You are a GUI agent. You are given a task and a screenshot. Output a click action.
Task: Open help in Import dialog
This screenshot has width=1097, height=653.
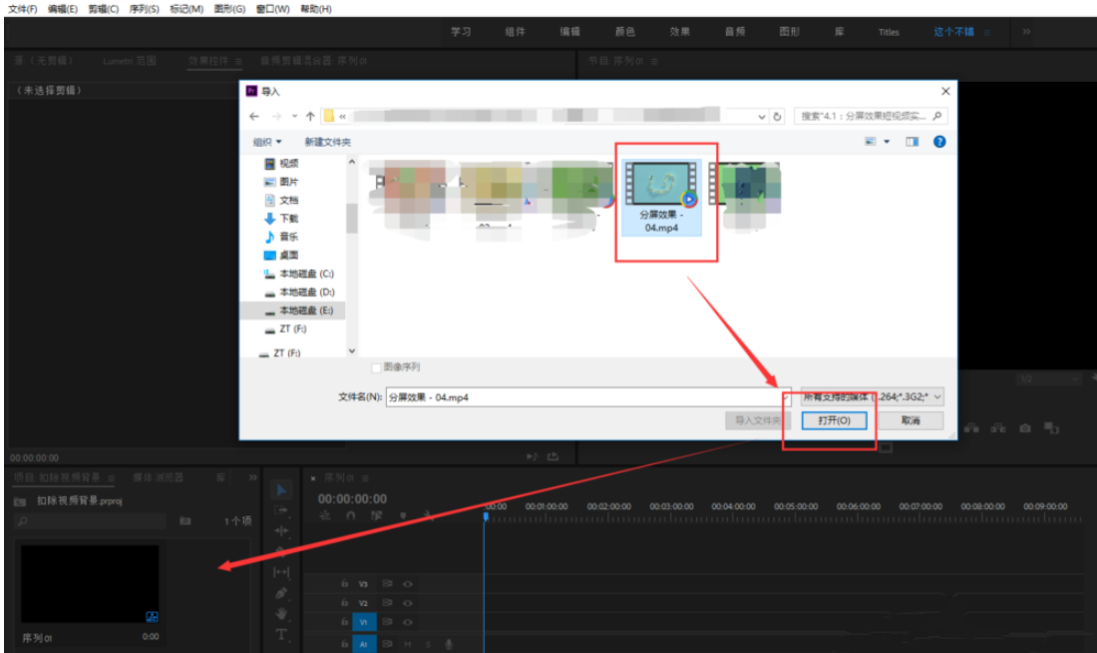(940, 141)
